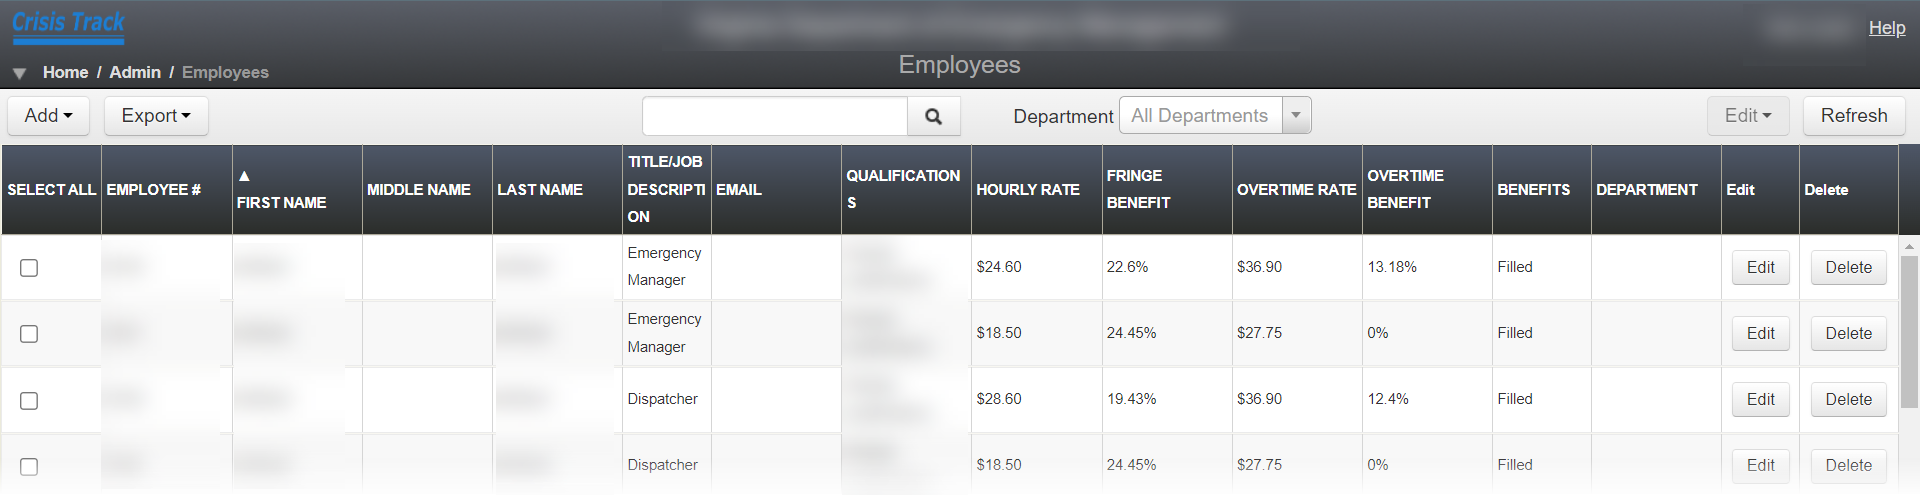Click the Crisis Track logo
This screenshot has width=1920, height=495.
(68, 26)
